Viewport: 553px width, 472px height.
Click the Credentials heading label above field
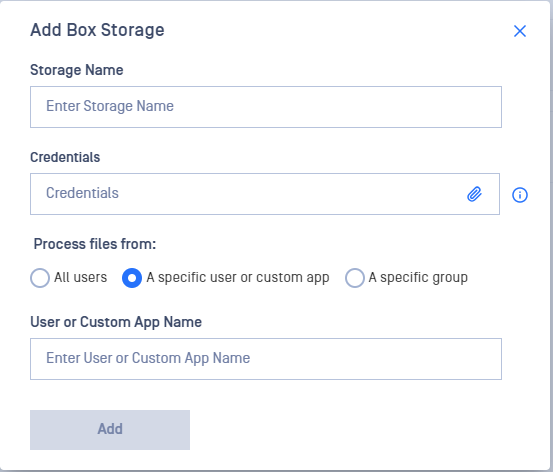[x=65, y=157]
